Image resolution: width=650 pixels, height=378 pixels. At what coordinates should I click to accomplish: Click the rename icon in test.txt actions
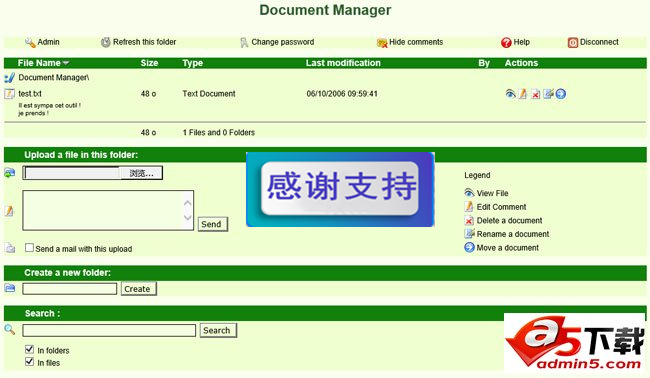[x=548, y=94]
